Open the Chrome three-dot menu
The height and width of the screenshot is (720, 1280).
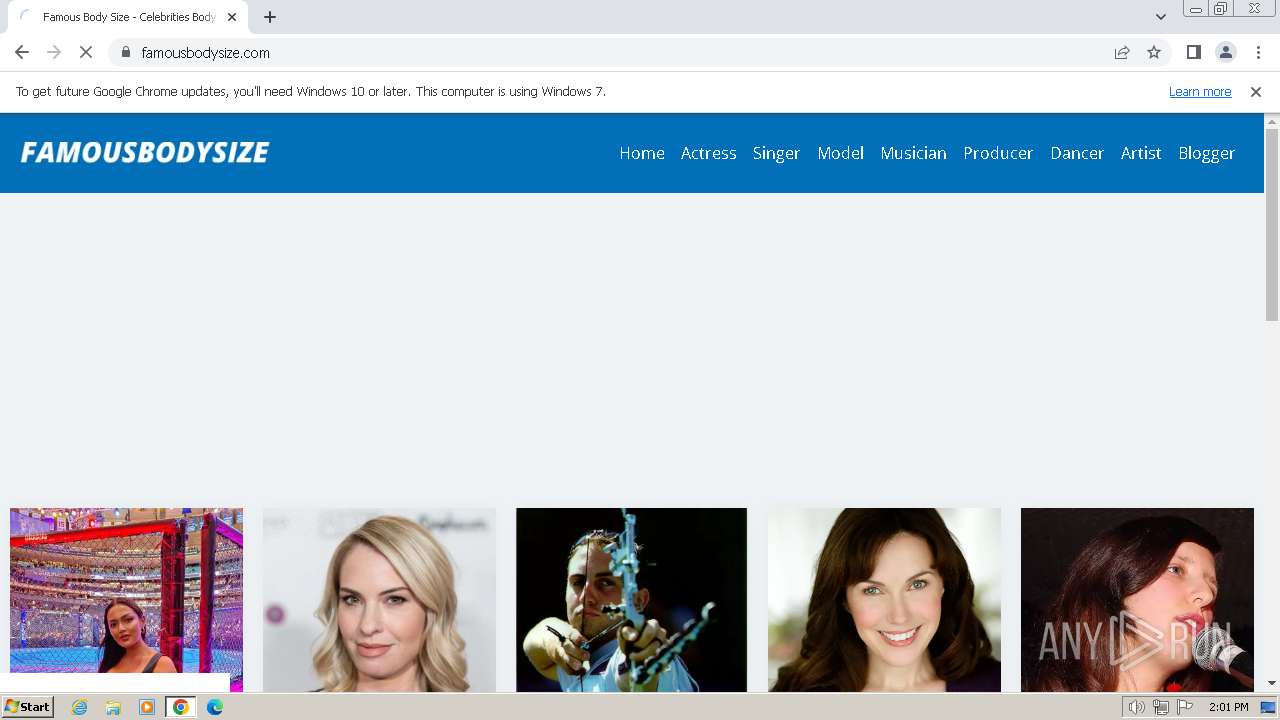click(x=1258, y=53)
